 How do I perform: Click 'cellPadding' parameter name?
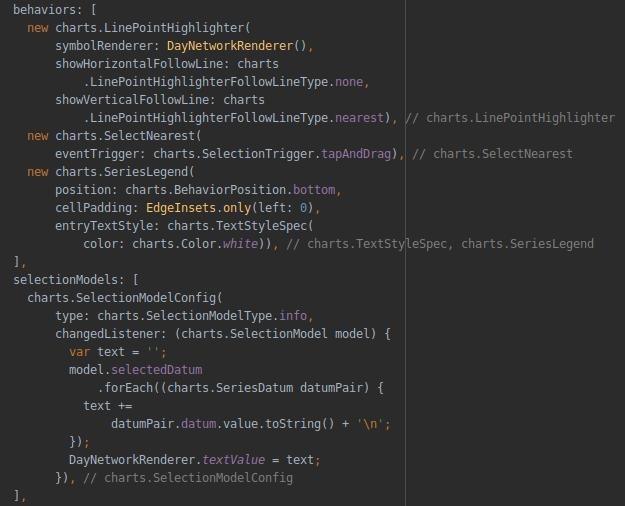point(93,208)
